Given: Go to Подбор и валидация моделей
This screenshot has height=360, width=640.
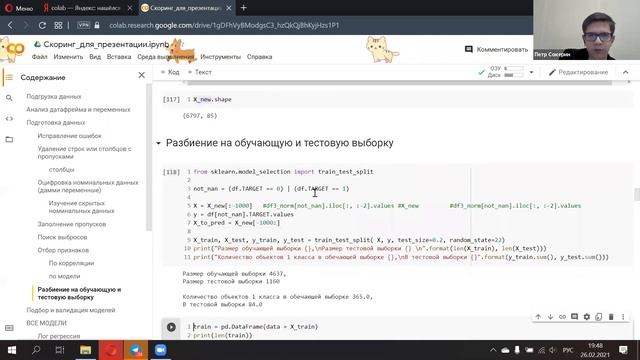Looking at the screenshot, I should click(x=71, y=310).
